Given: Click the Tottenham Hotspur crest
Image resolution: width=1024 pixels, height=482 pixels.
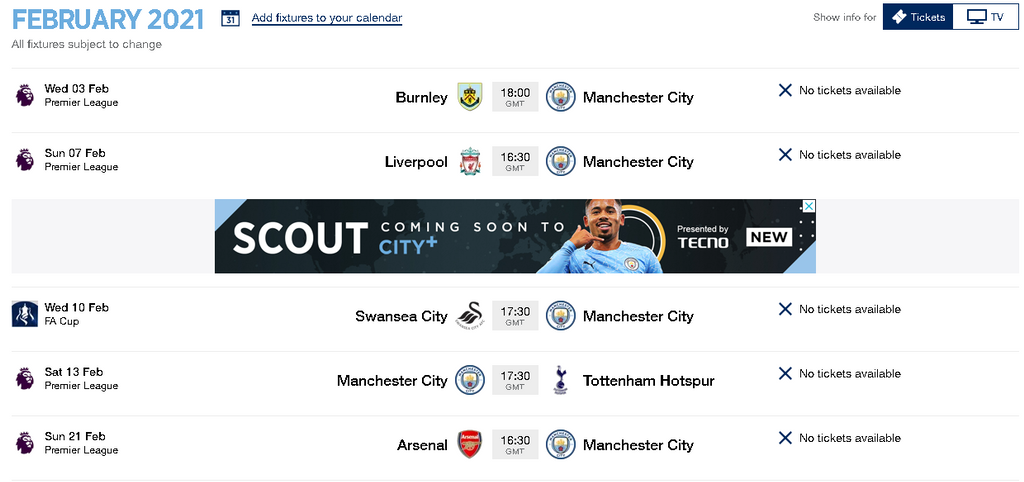Looking at the screenshot, I should coord(560,381).
